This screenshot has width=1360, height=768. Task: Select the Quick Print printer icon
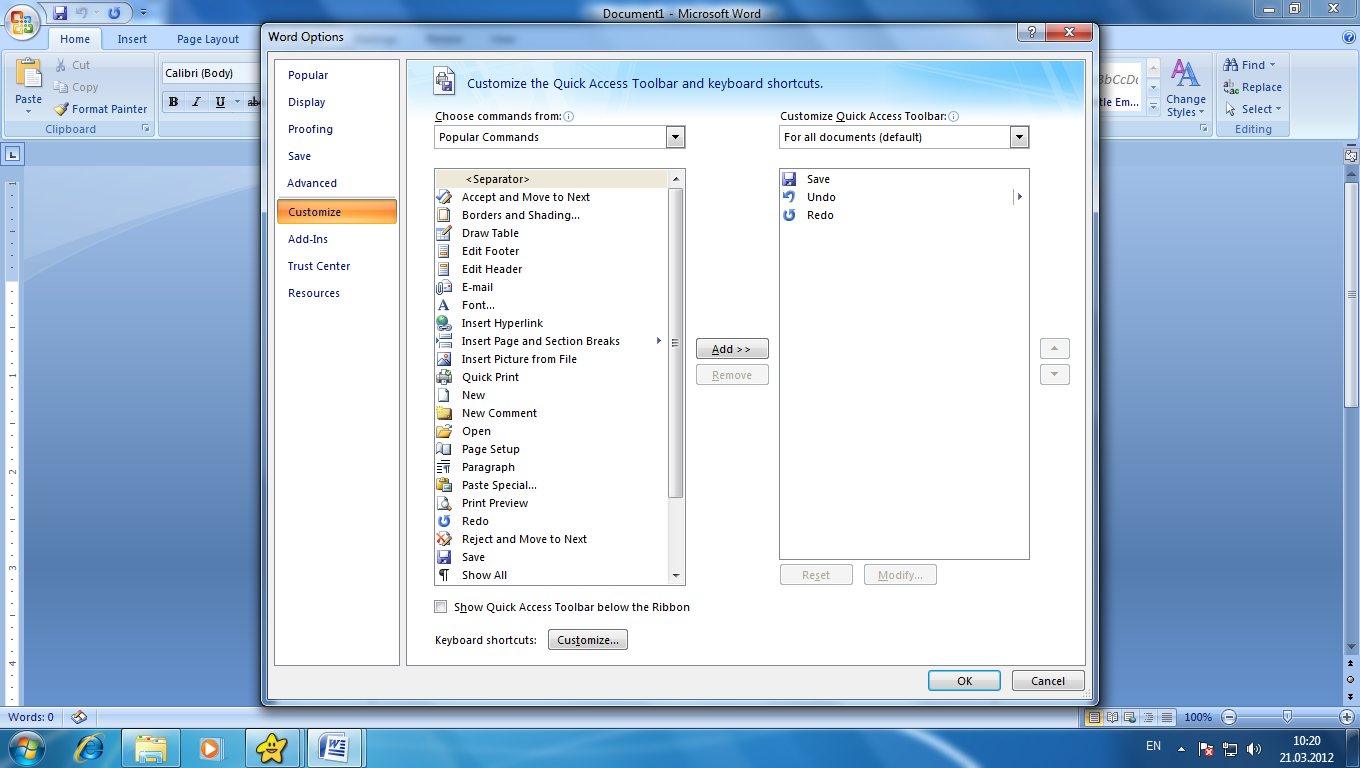click(444, 377)
